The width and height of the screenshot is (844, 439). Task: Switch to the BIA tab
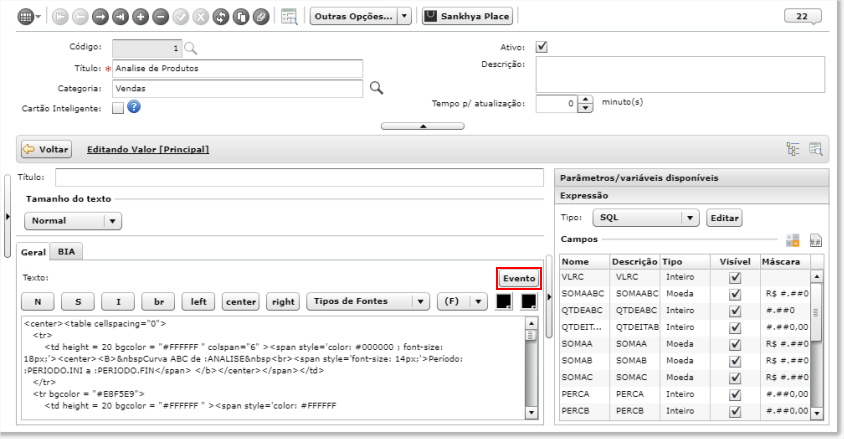[x=66, y=251]
